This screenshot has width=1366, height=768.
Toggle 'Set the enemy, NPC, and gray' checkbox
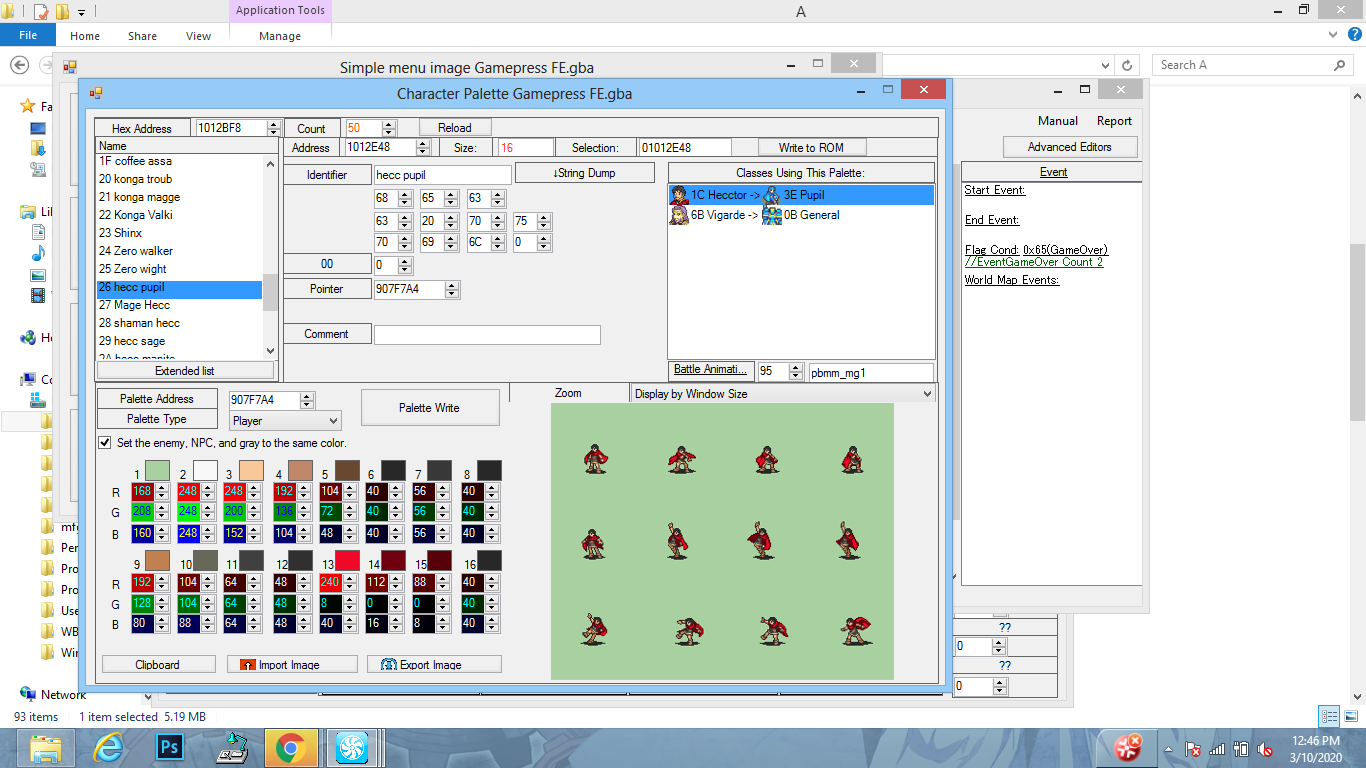point(105,442)
